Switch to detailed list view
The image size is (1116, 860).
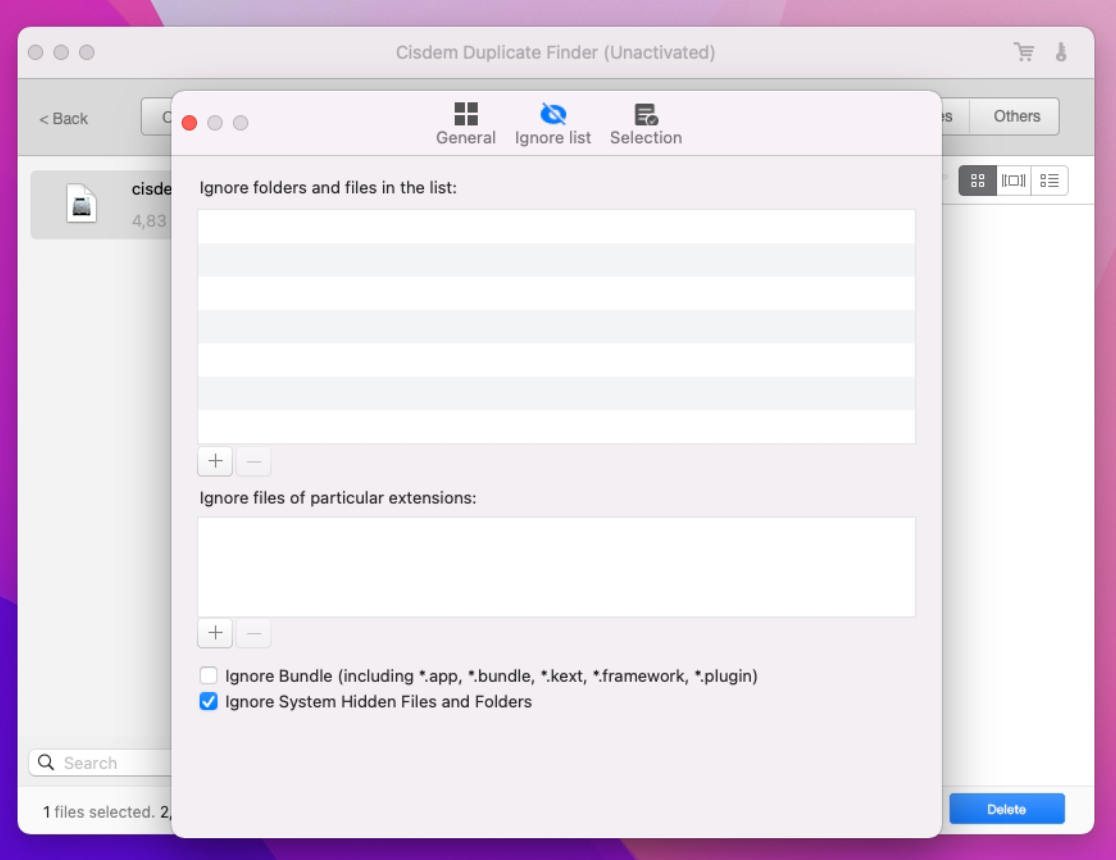coord(1049,181)
